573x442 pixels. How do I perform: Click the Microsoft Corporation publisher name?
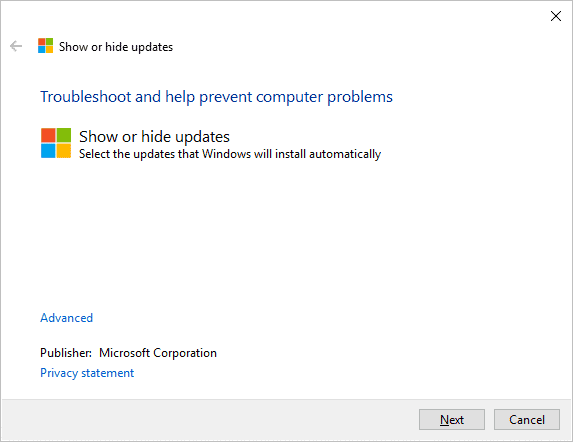click(158, 353)
